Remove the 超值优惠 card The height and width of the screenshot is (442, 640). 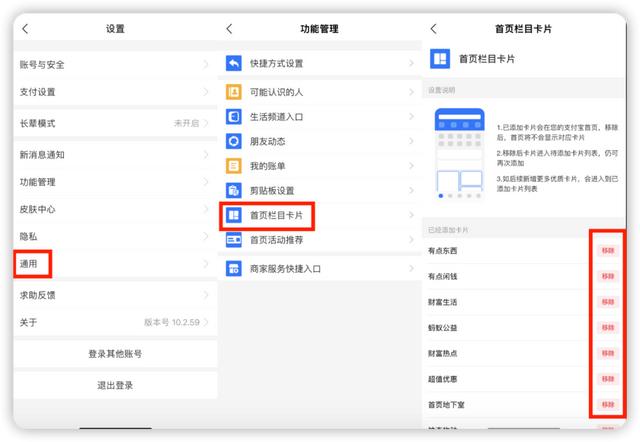[x=608, y=379]
